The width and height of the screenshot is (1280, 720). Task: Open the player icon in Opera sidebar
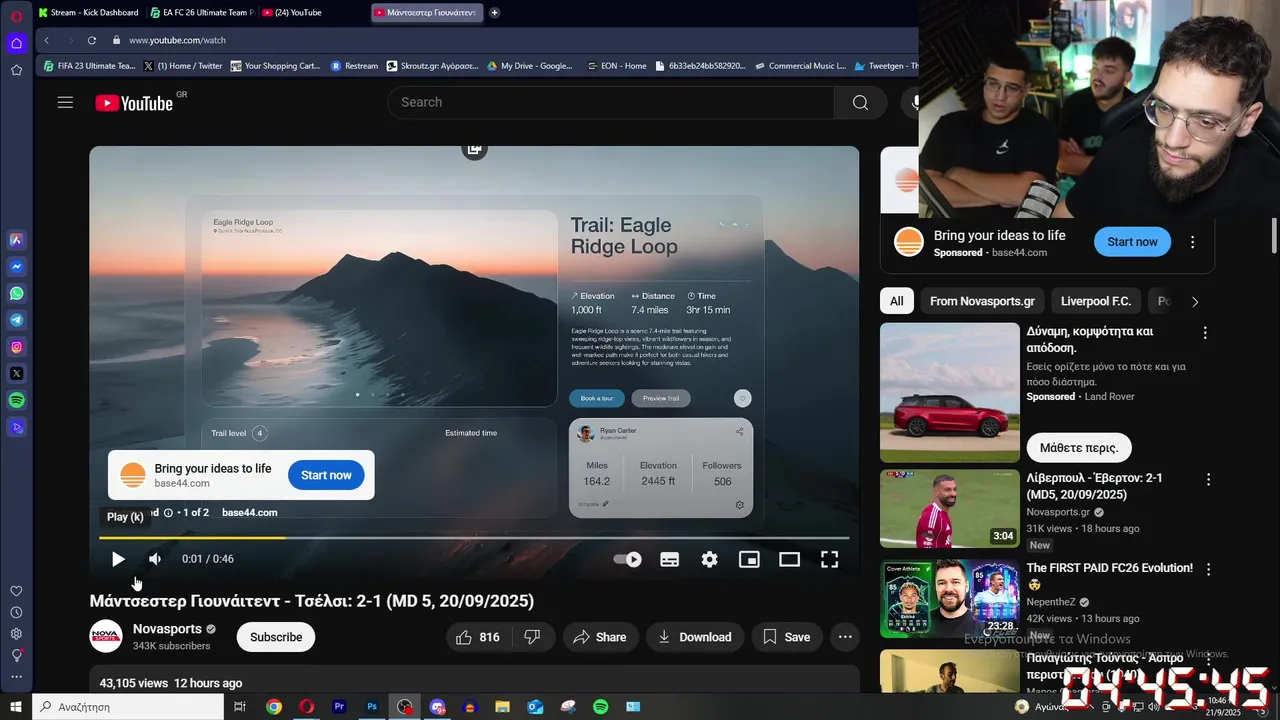point(16,427)
